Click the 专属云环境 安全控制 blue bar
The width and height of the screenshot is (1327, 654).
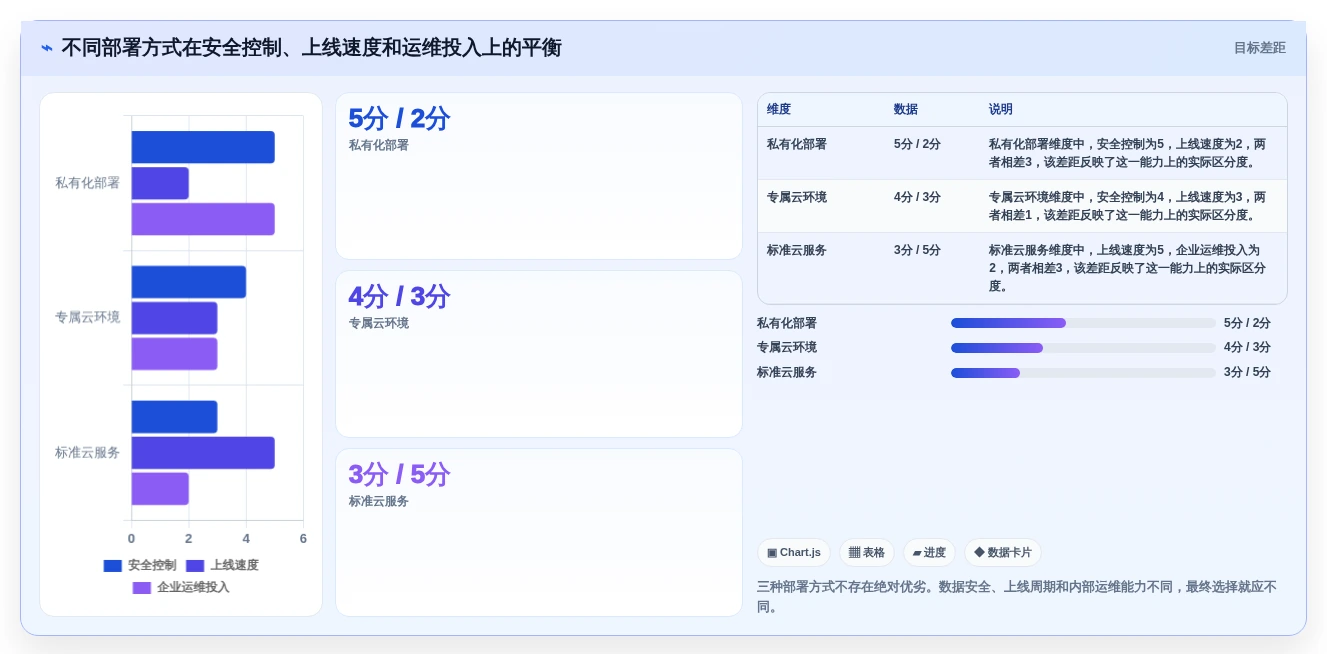click(x=189, y=282)
